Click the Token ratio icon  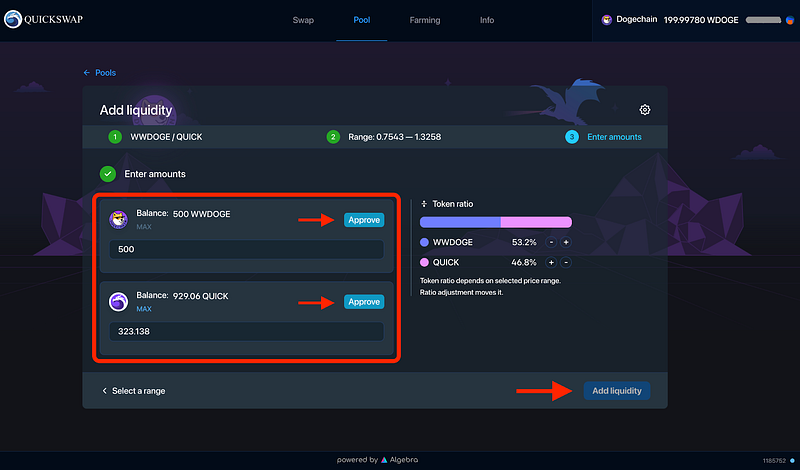[423, 204]
